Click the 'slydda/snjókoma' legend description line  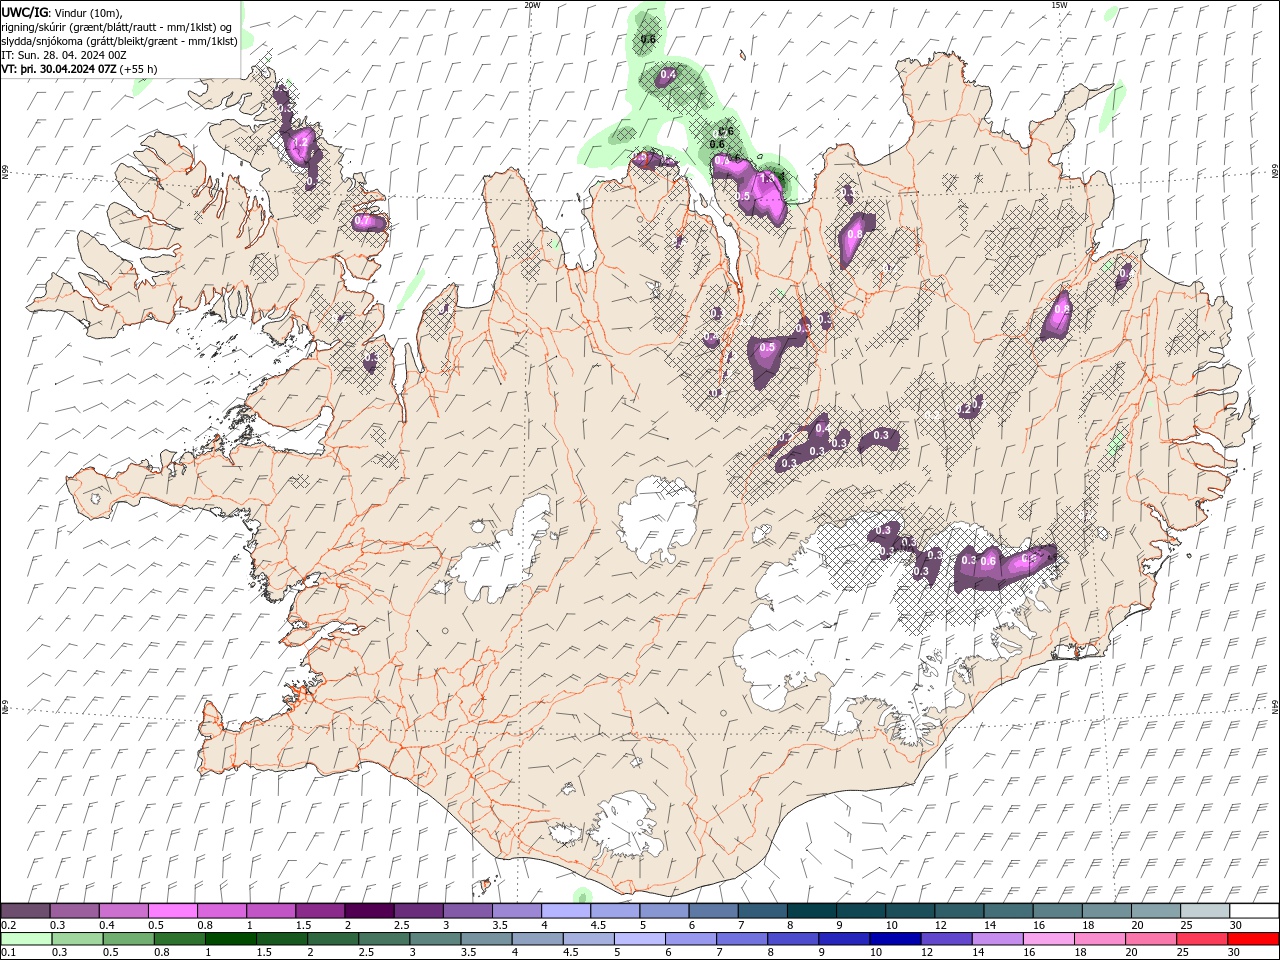[x=120, y=41]
